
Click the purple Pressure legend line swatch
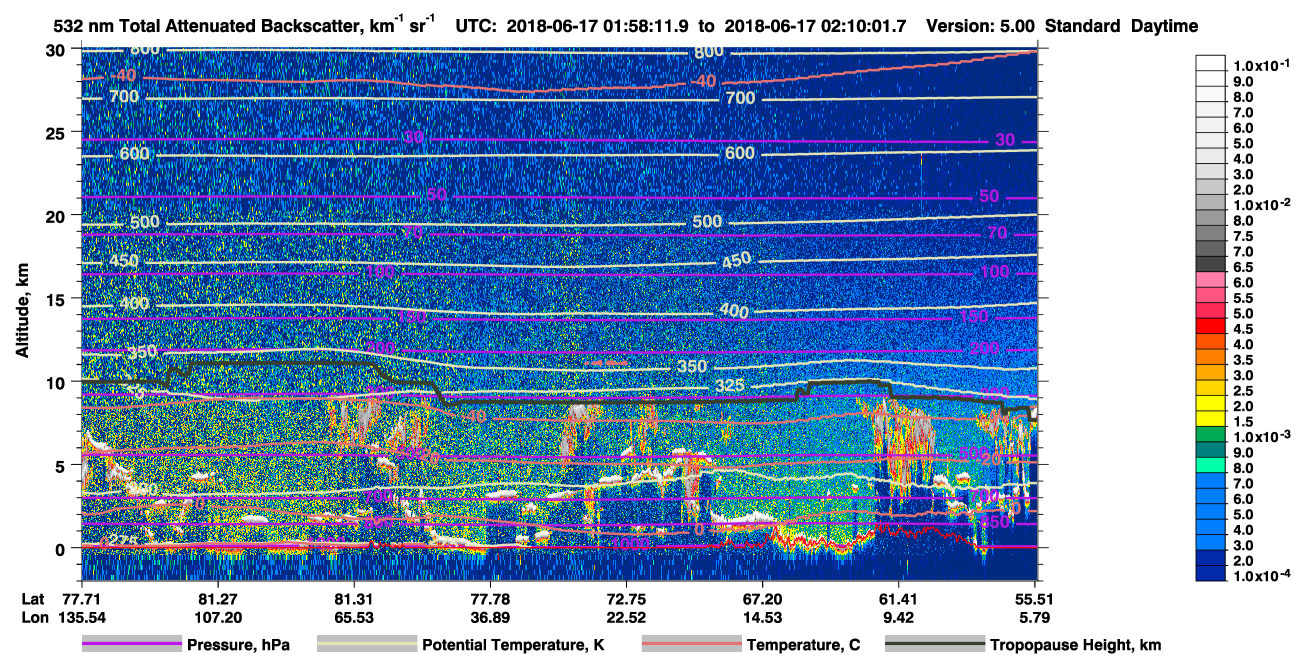[x=131, y=645]
